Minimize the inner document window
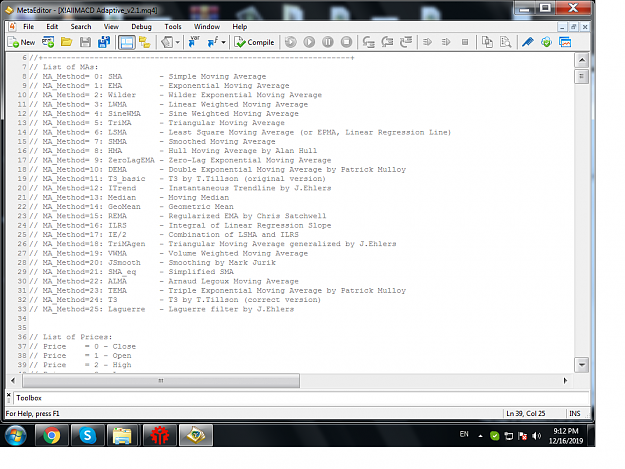625x469 pixels. click(x=562, y=27)
